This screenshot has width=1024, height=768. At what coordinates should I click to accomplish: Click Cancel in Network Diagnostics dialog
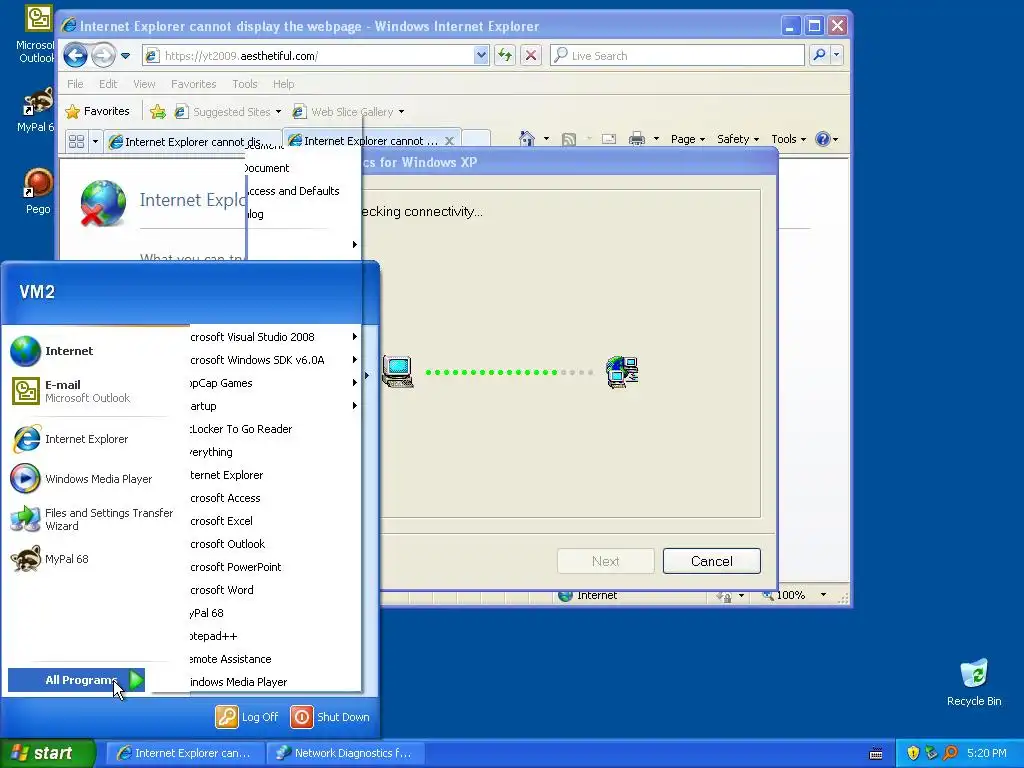(712, 561)
